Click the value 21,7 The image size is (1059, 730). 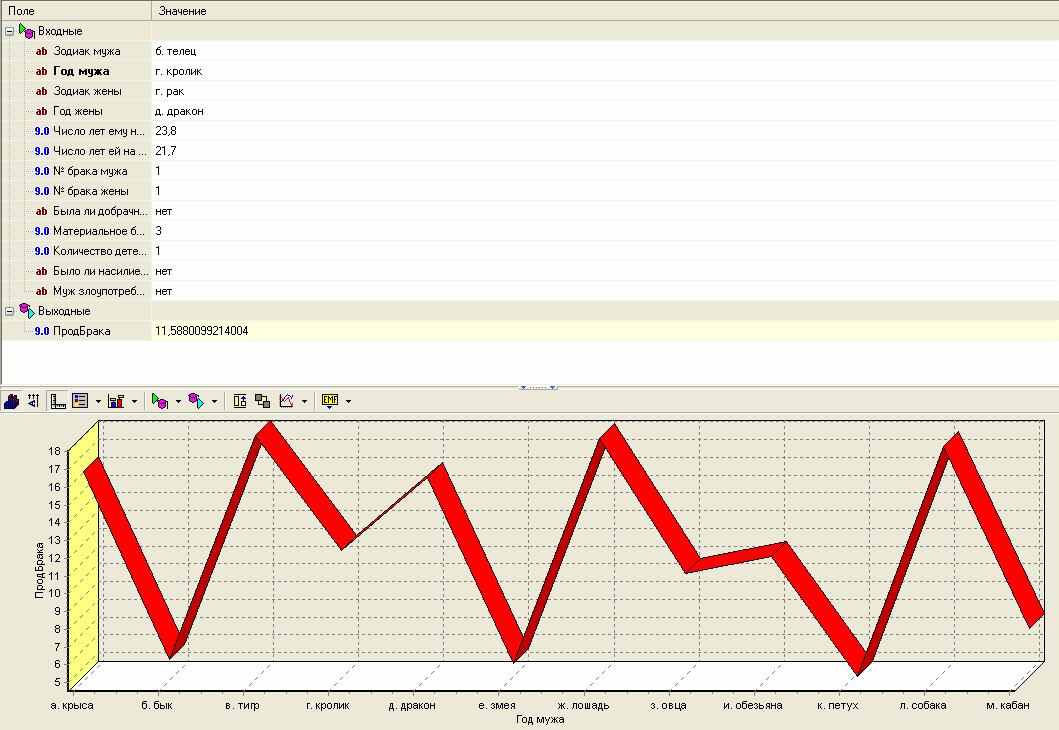(x=165, y=151)
